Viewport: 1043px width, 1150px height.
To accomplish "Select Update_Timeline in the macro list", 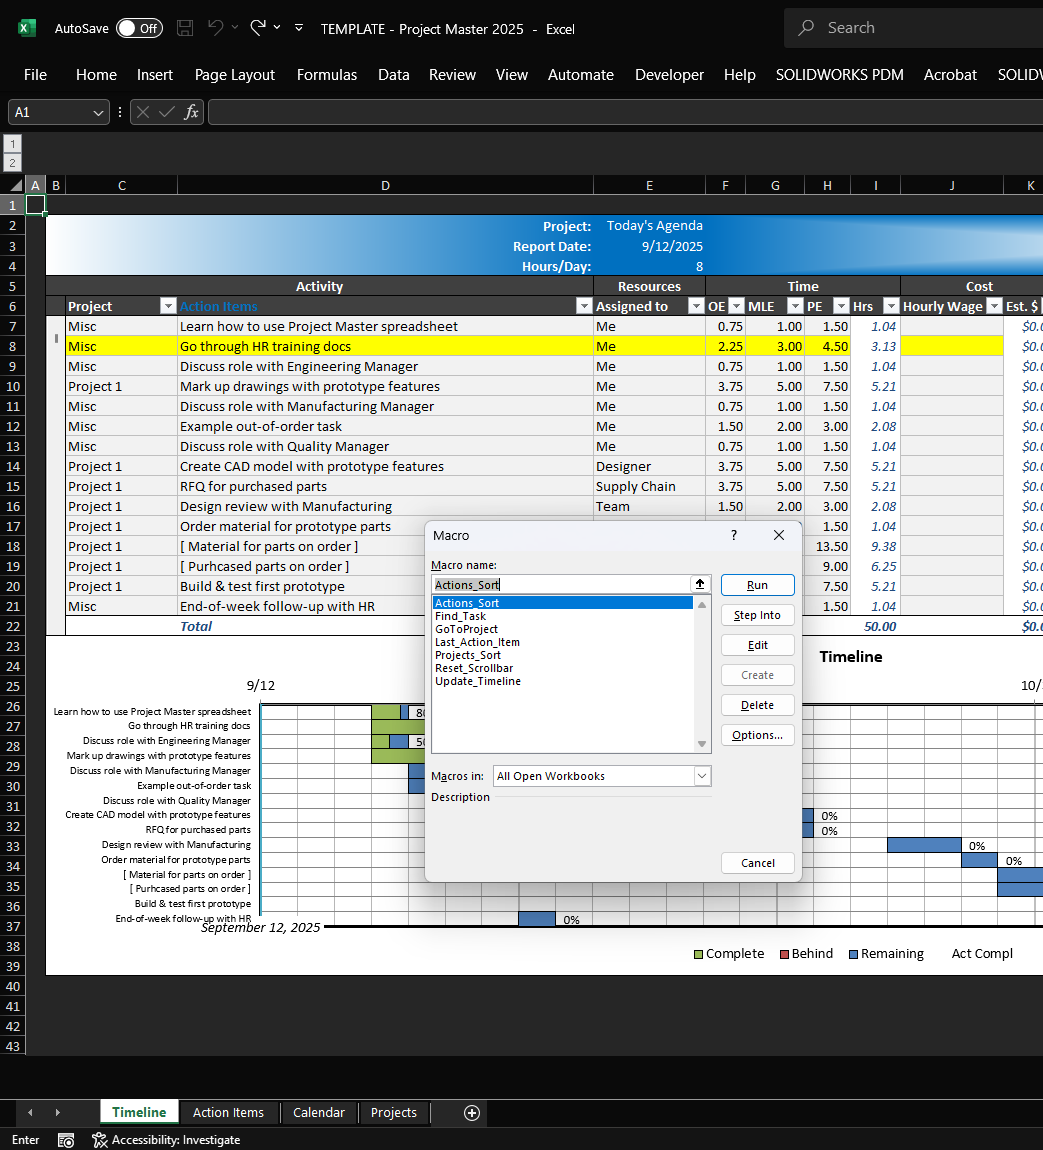I will coord(478,681).
